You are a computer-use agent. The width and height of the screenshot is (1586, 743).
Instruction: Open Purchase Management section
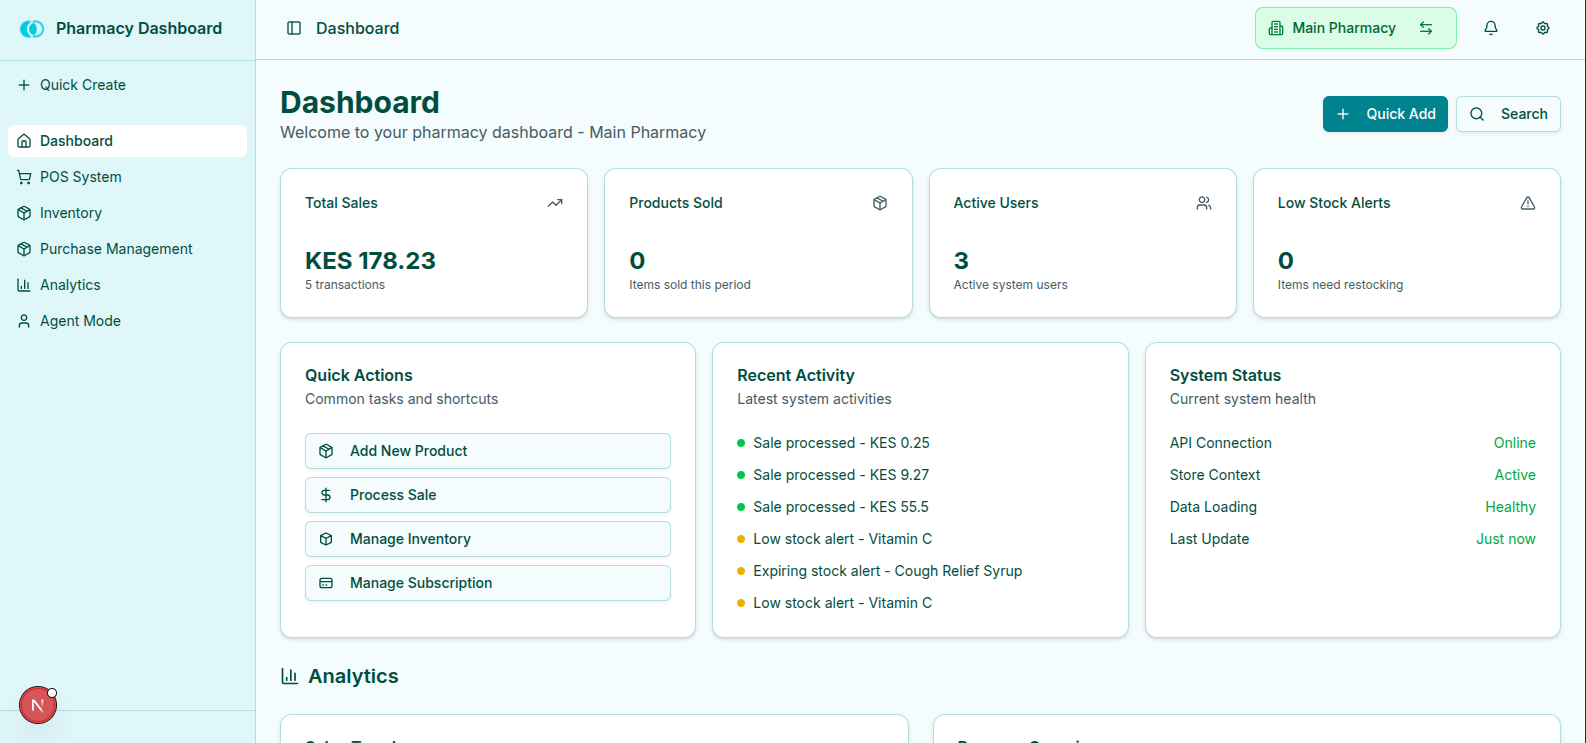(x=116, y=249)
